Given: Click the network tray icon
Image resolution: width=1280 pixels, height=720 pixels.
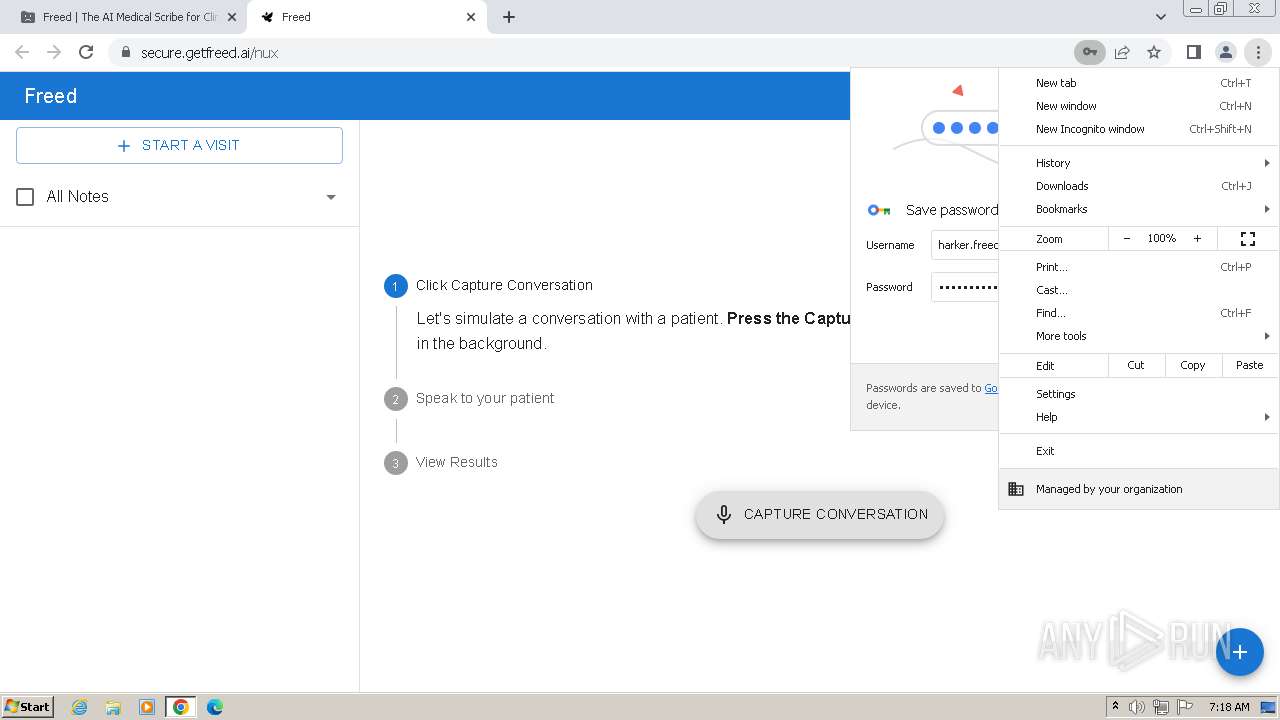Looking at the screenshot, I should tap(1161, 707).
